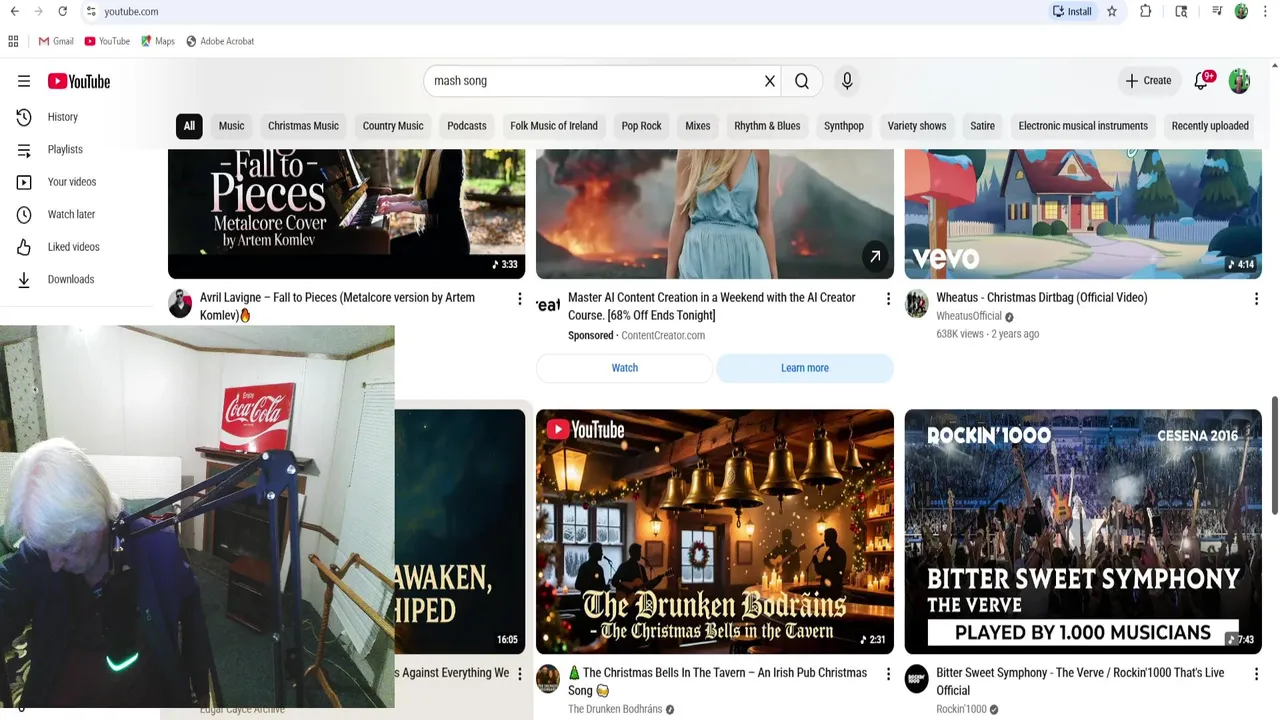
Task: Bookmark this page with the star icon
Action: click(x=1111, y=11)
